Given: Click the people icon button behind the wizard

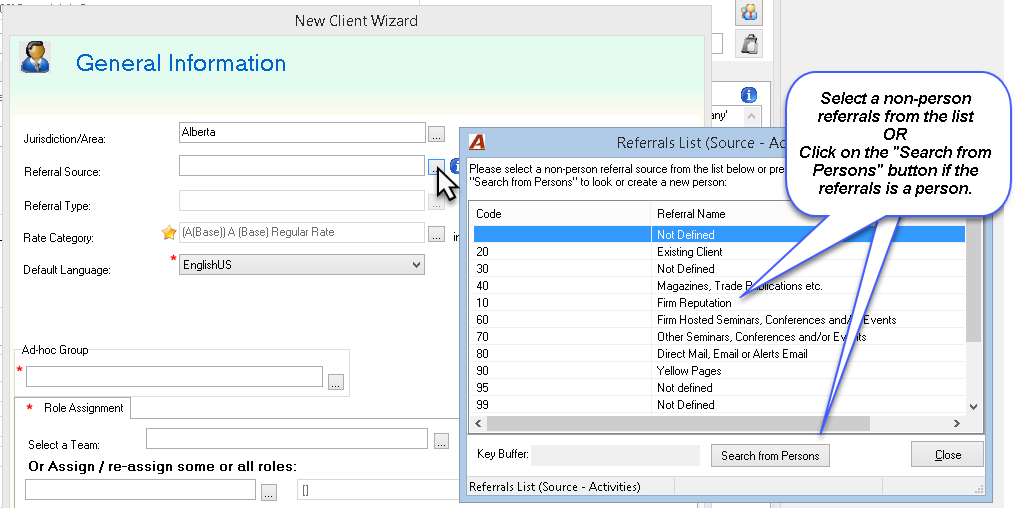Looking at the screenshot, I should point(749,12).
